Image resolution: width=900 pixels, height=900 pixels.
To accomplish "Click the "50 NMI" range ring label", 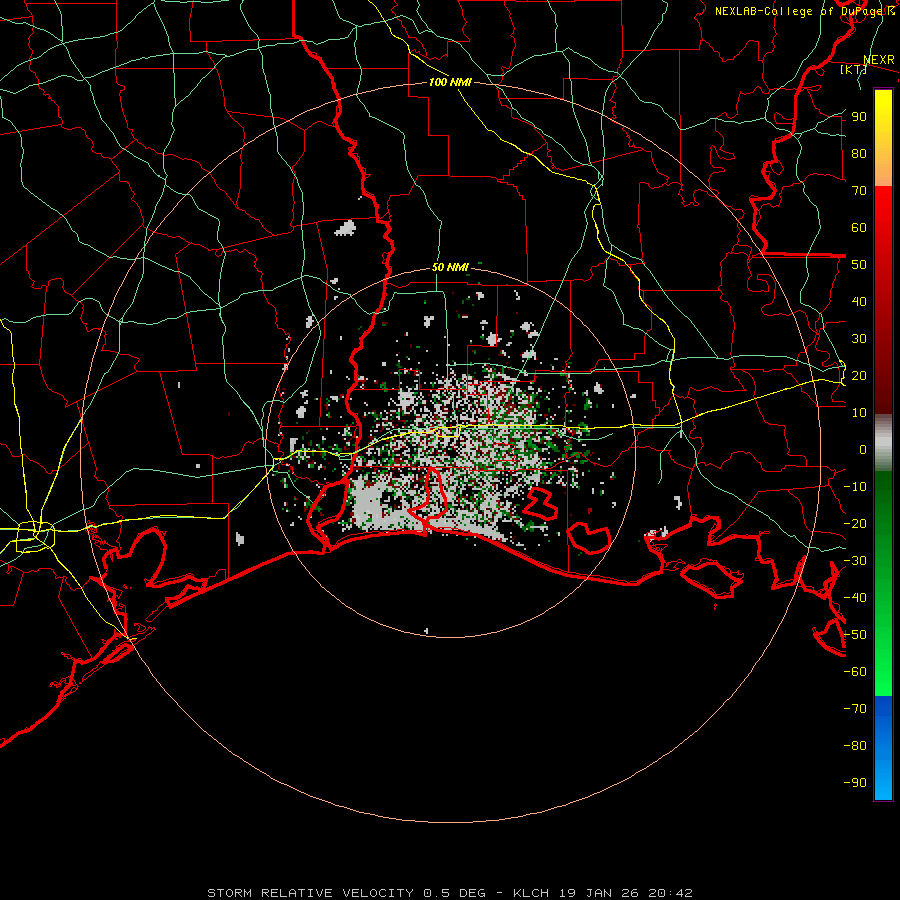I will [450, 267].
